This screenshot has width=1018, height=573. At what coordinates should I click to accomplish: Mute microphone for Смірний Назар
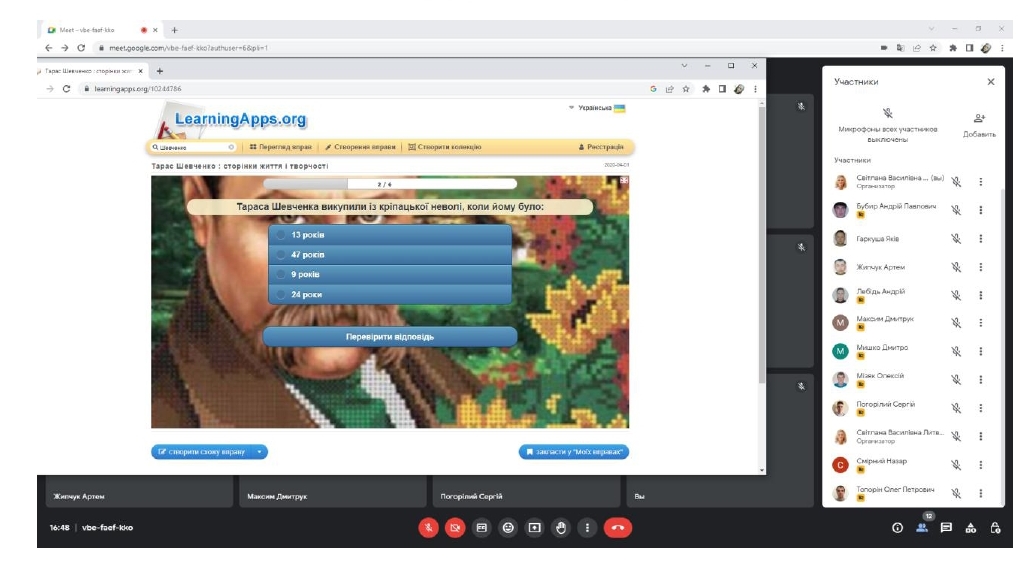tap(956, 465)
